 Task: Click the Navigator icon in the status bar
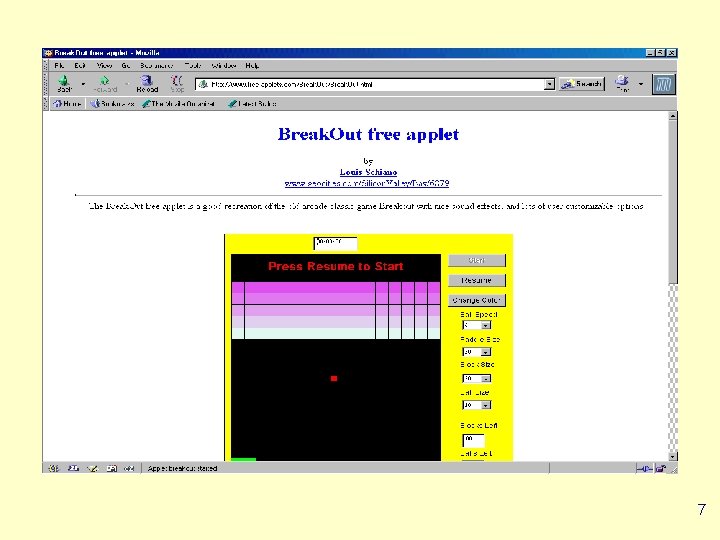pos(54,468)
